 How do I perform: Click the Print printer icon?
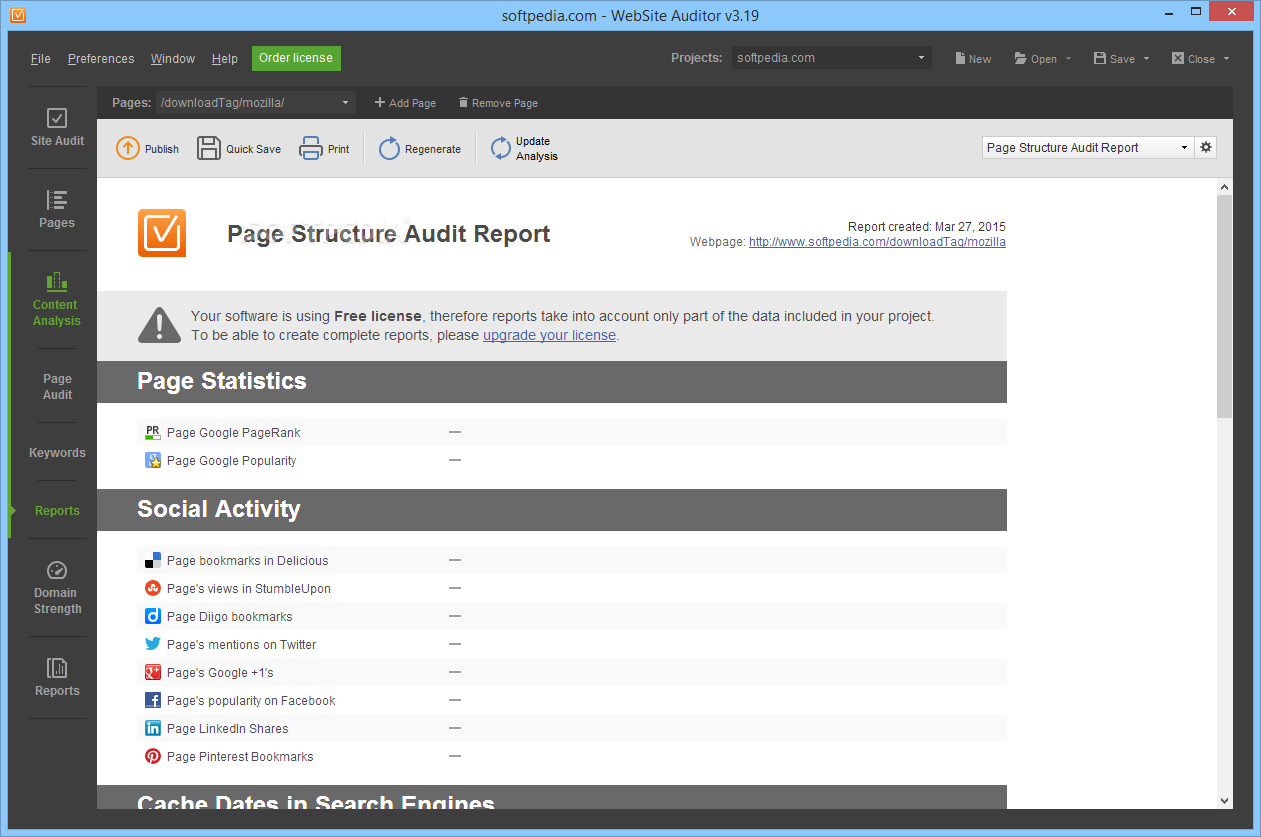click(x=311, y=148)
